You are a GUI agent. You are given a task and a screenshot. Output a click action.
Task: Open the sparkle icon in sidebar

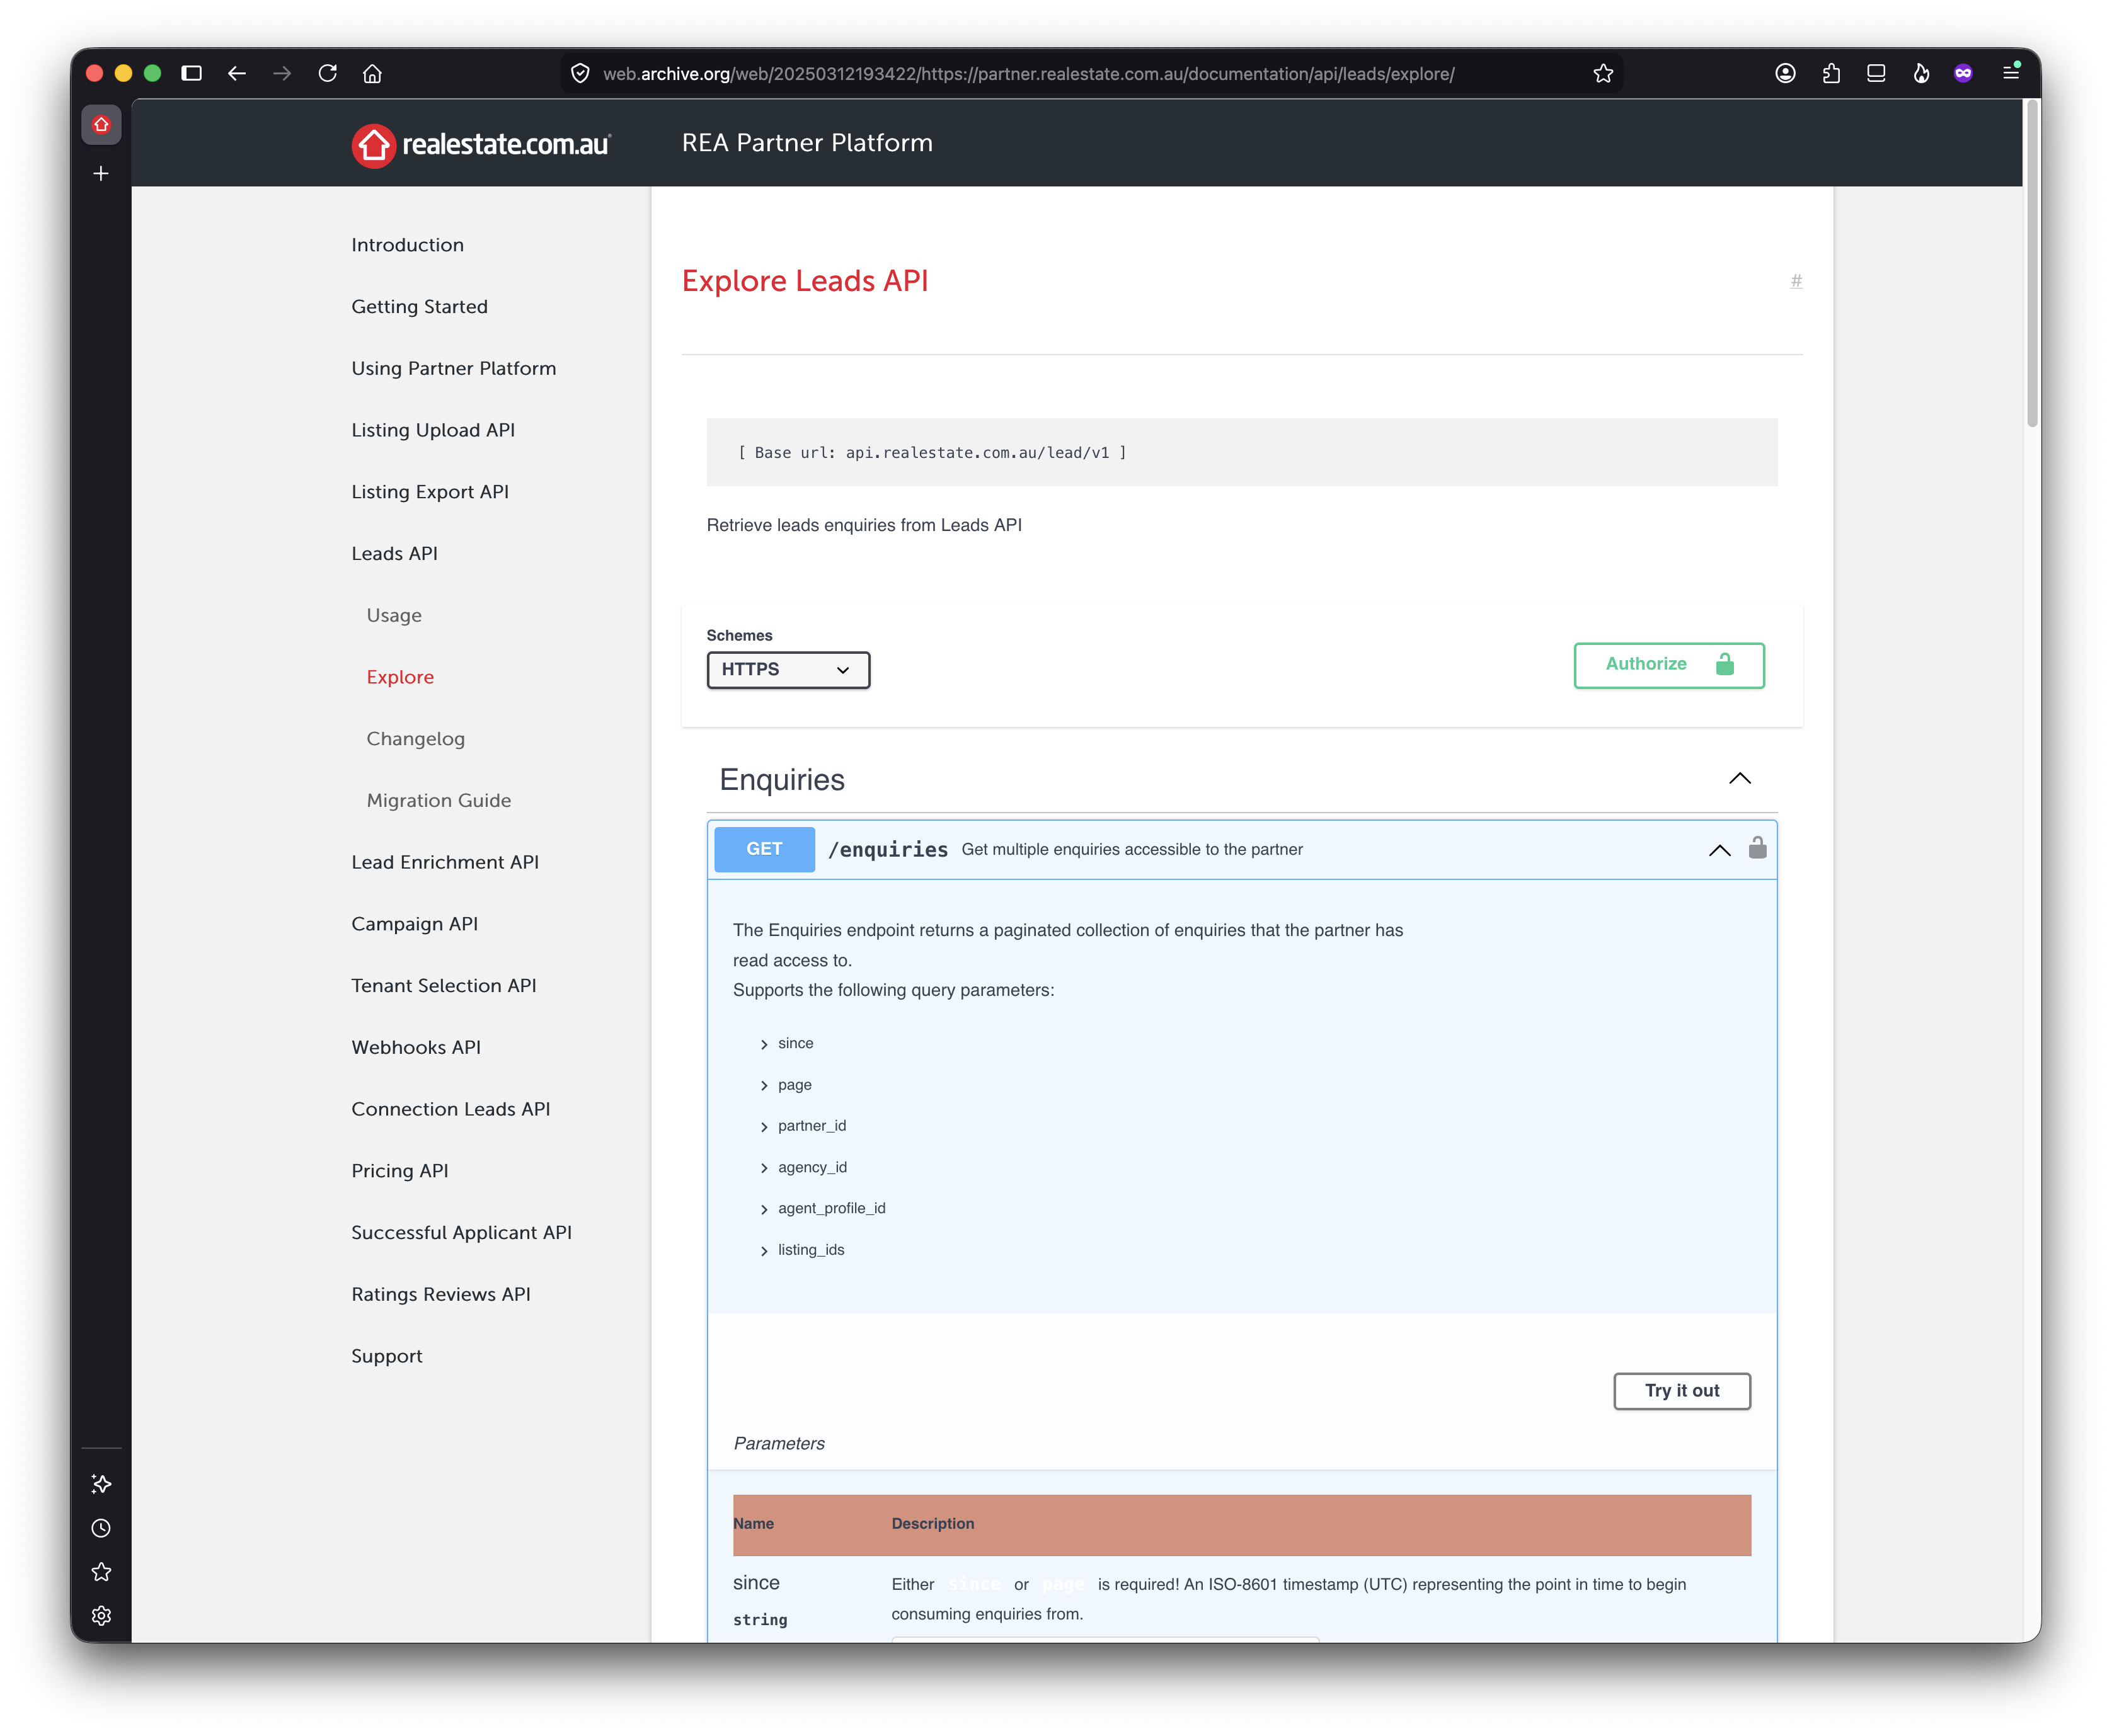[101, 1484]
